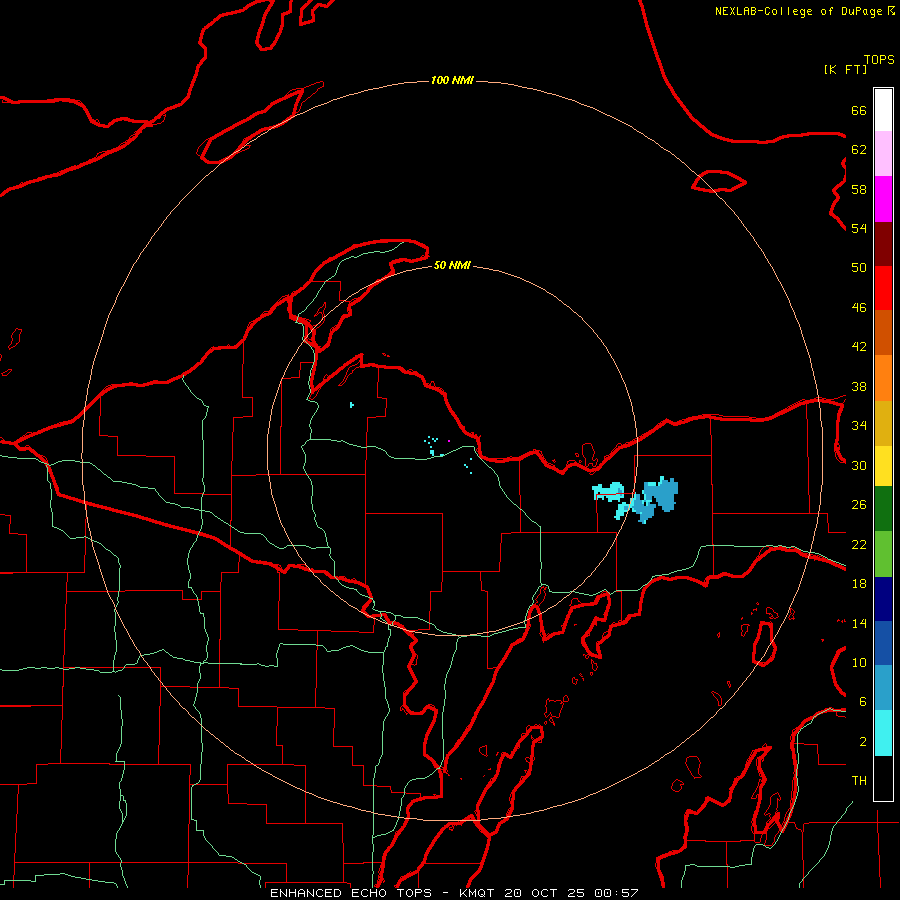
Task: Click the ENHANCED ECHO TOPS caption text
Action: [x=350, y=893]
